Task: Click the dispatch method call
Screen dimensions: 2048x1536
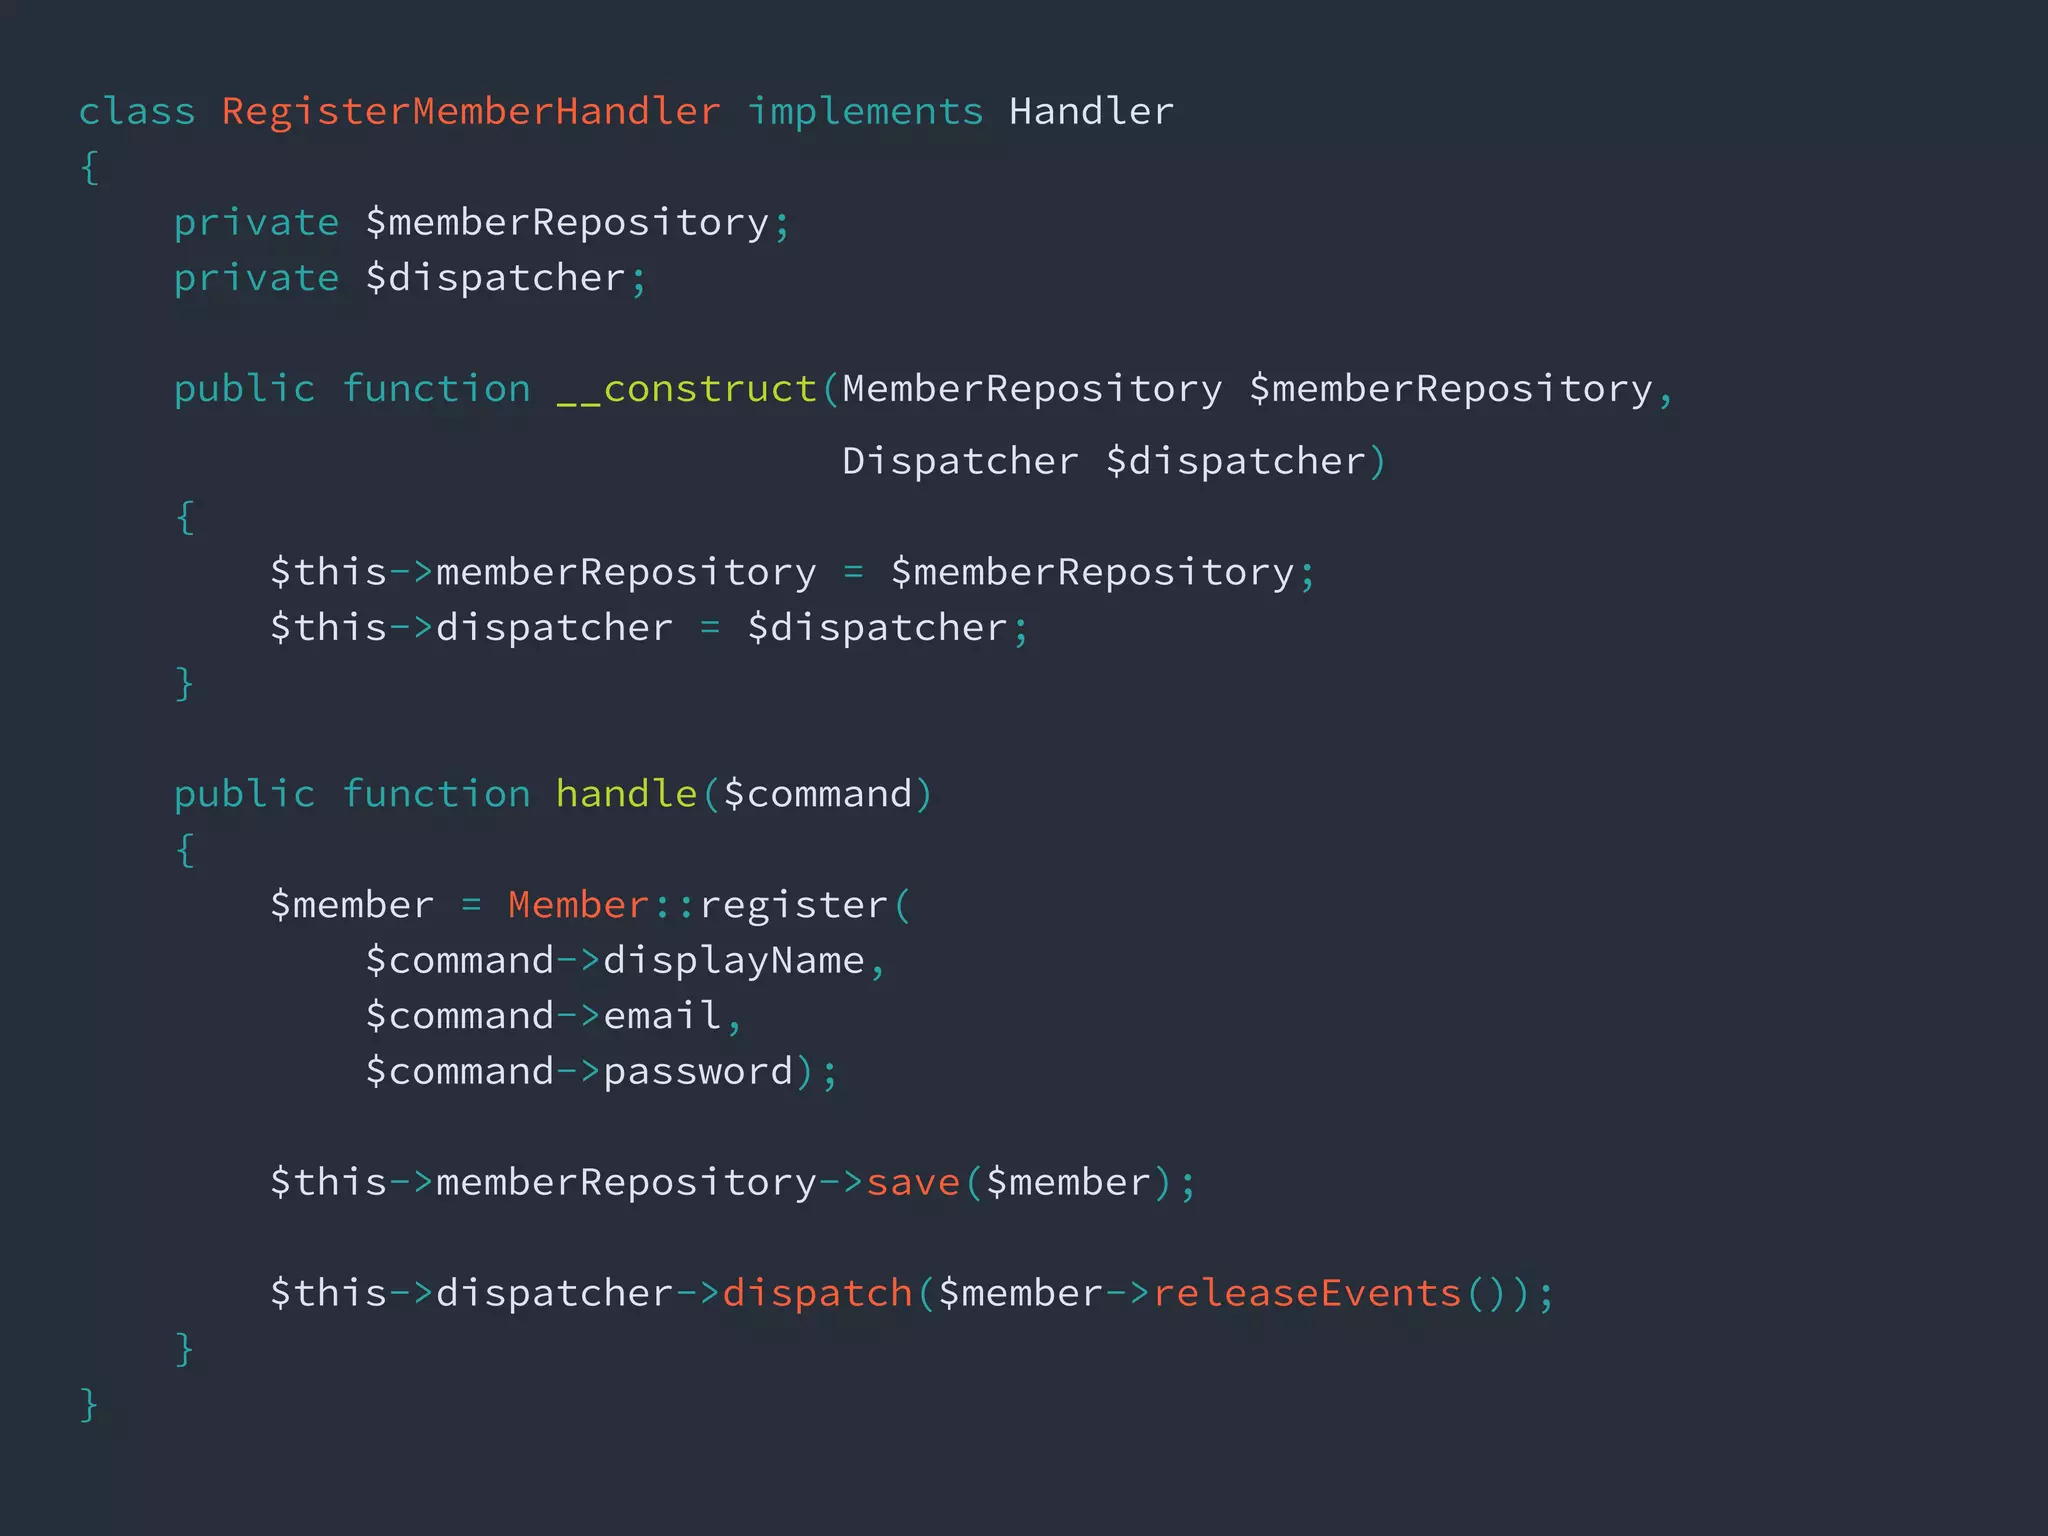Action: coord(817,1294)
